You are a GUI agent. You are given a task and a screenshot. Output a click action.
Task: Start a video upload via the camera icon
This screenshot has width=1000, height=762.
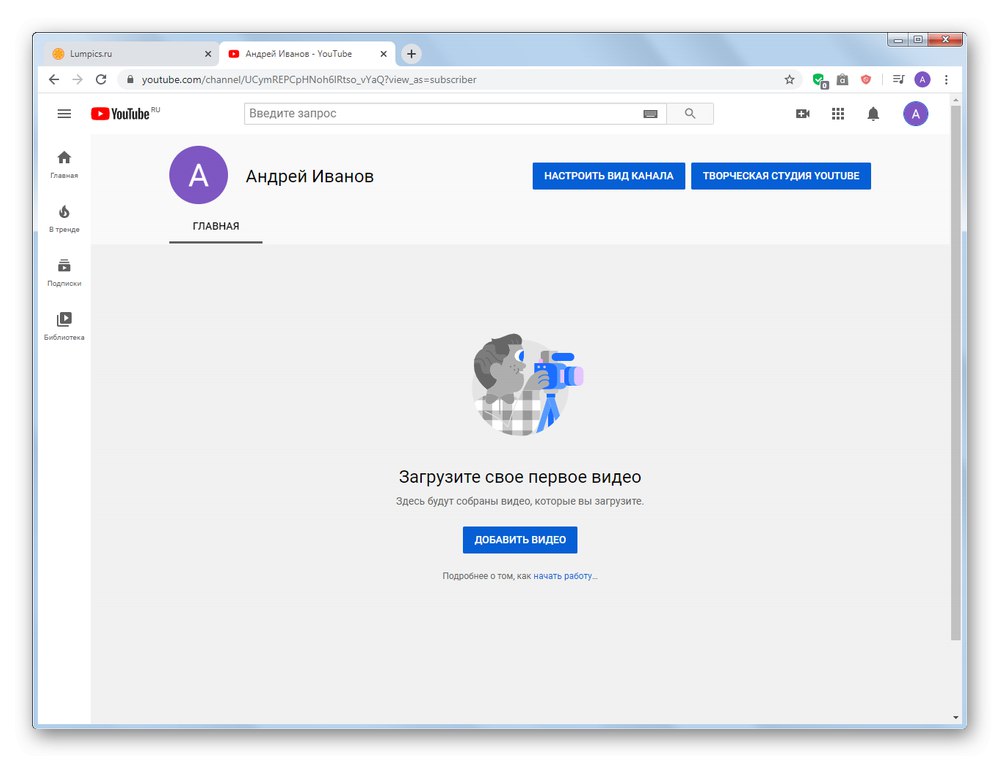pos(803,113)
